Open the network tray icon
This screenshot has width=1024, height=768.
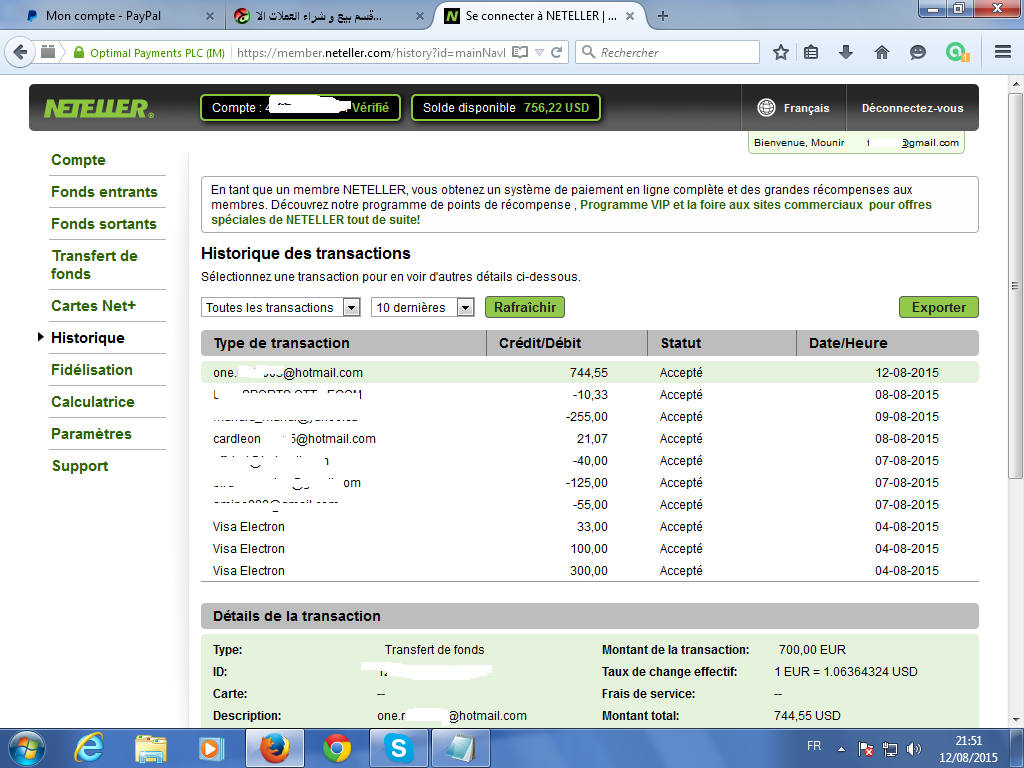coord(889,749)
